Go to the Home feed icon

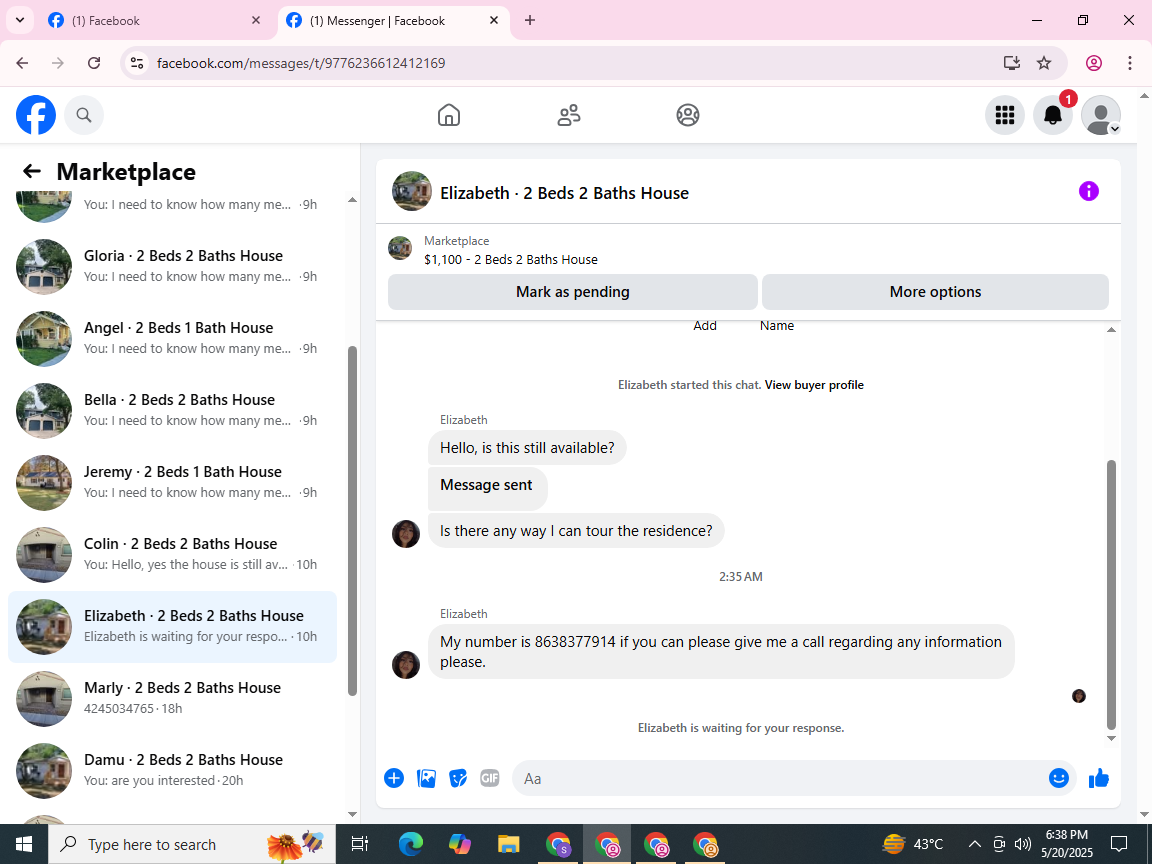tap(449, 115)
